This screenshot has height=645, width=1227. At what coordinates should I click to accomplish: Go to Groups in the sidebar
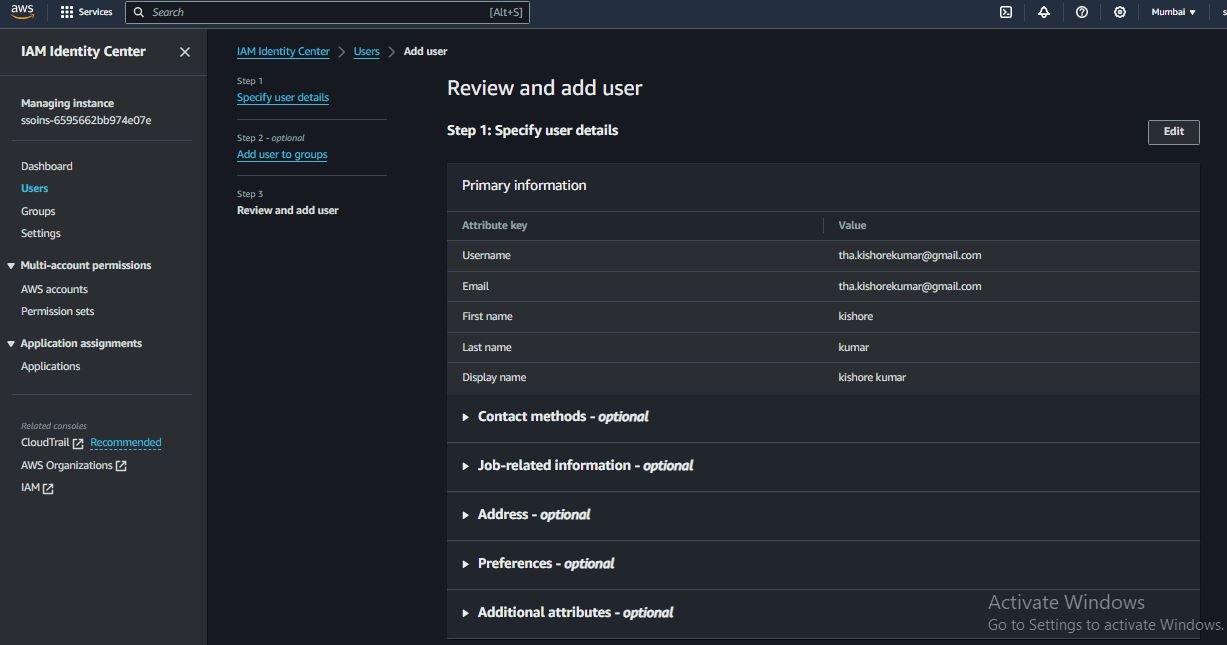(x=38, y=211)
